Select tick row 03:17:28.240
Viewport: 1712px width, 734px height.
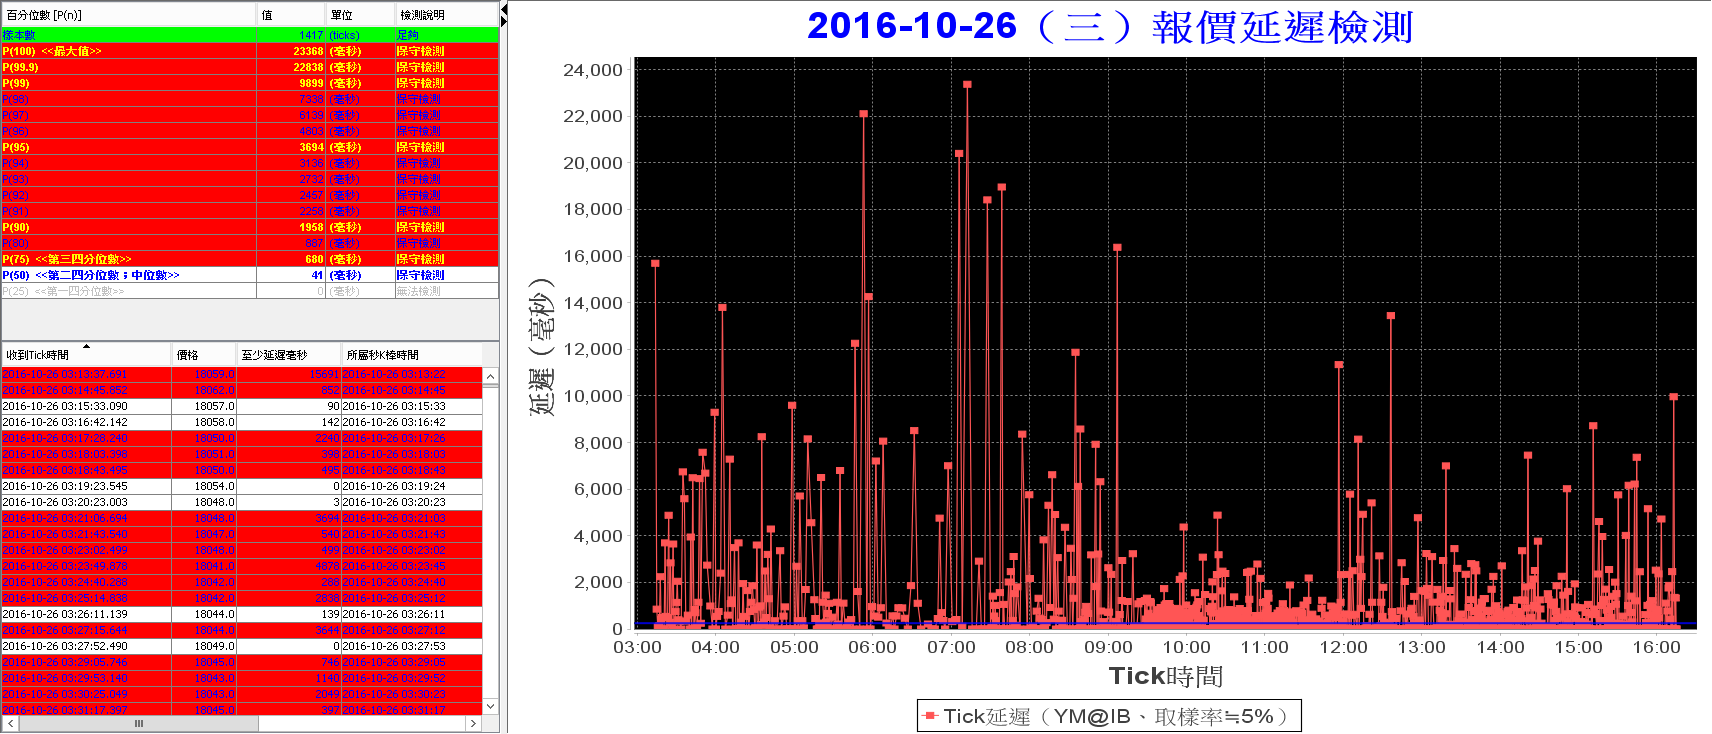pyautogui.click(x=242, y=438)
